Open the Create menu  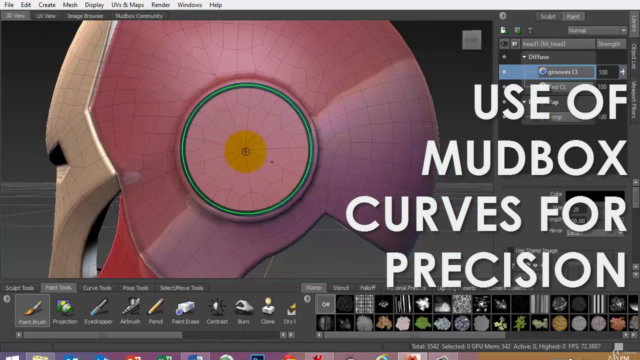click(x=47, y=5)
